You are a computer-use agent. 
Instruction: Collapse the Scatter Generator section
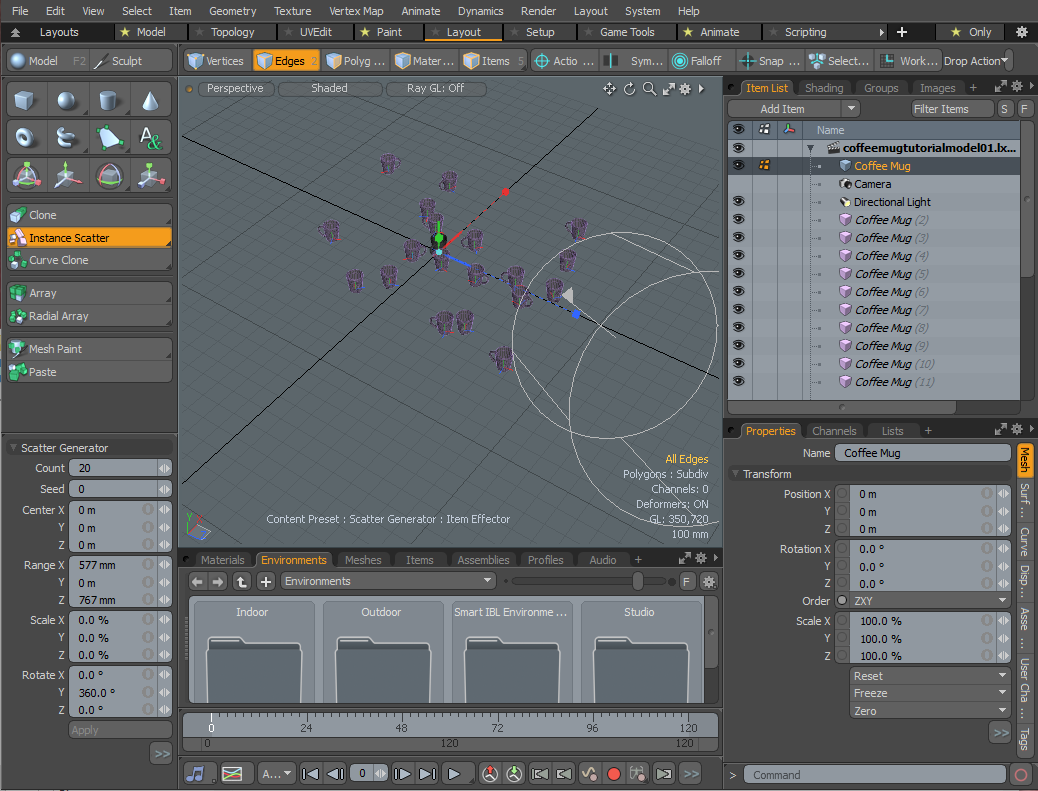[x=12, y=448]
